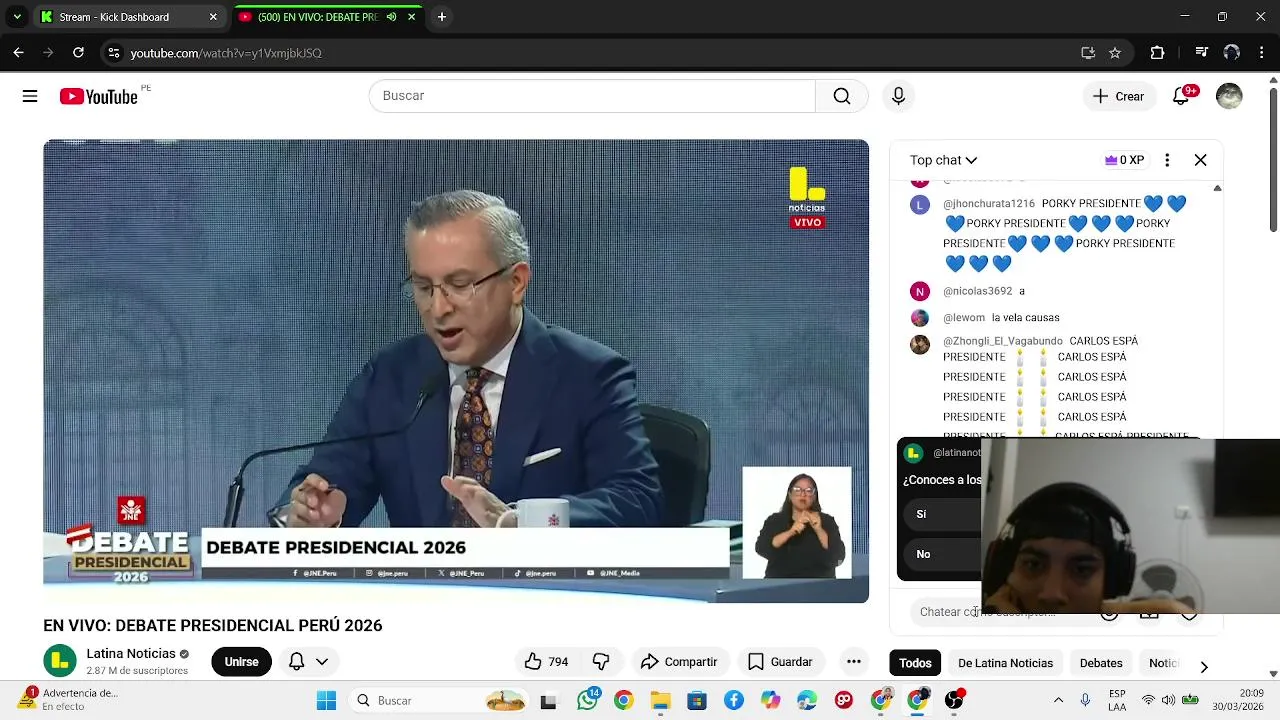Go back in browser history

point(18,53)
